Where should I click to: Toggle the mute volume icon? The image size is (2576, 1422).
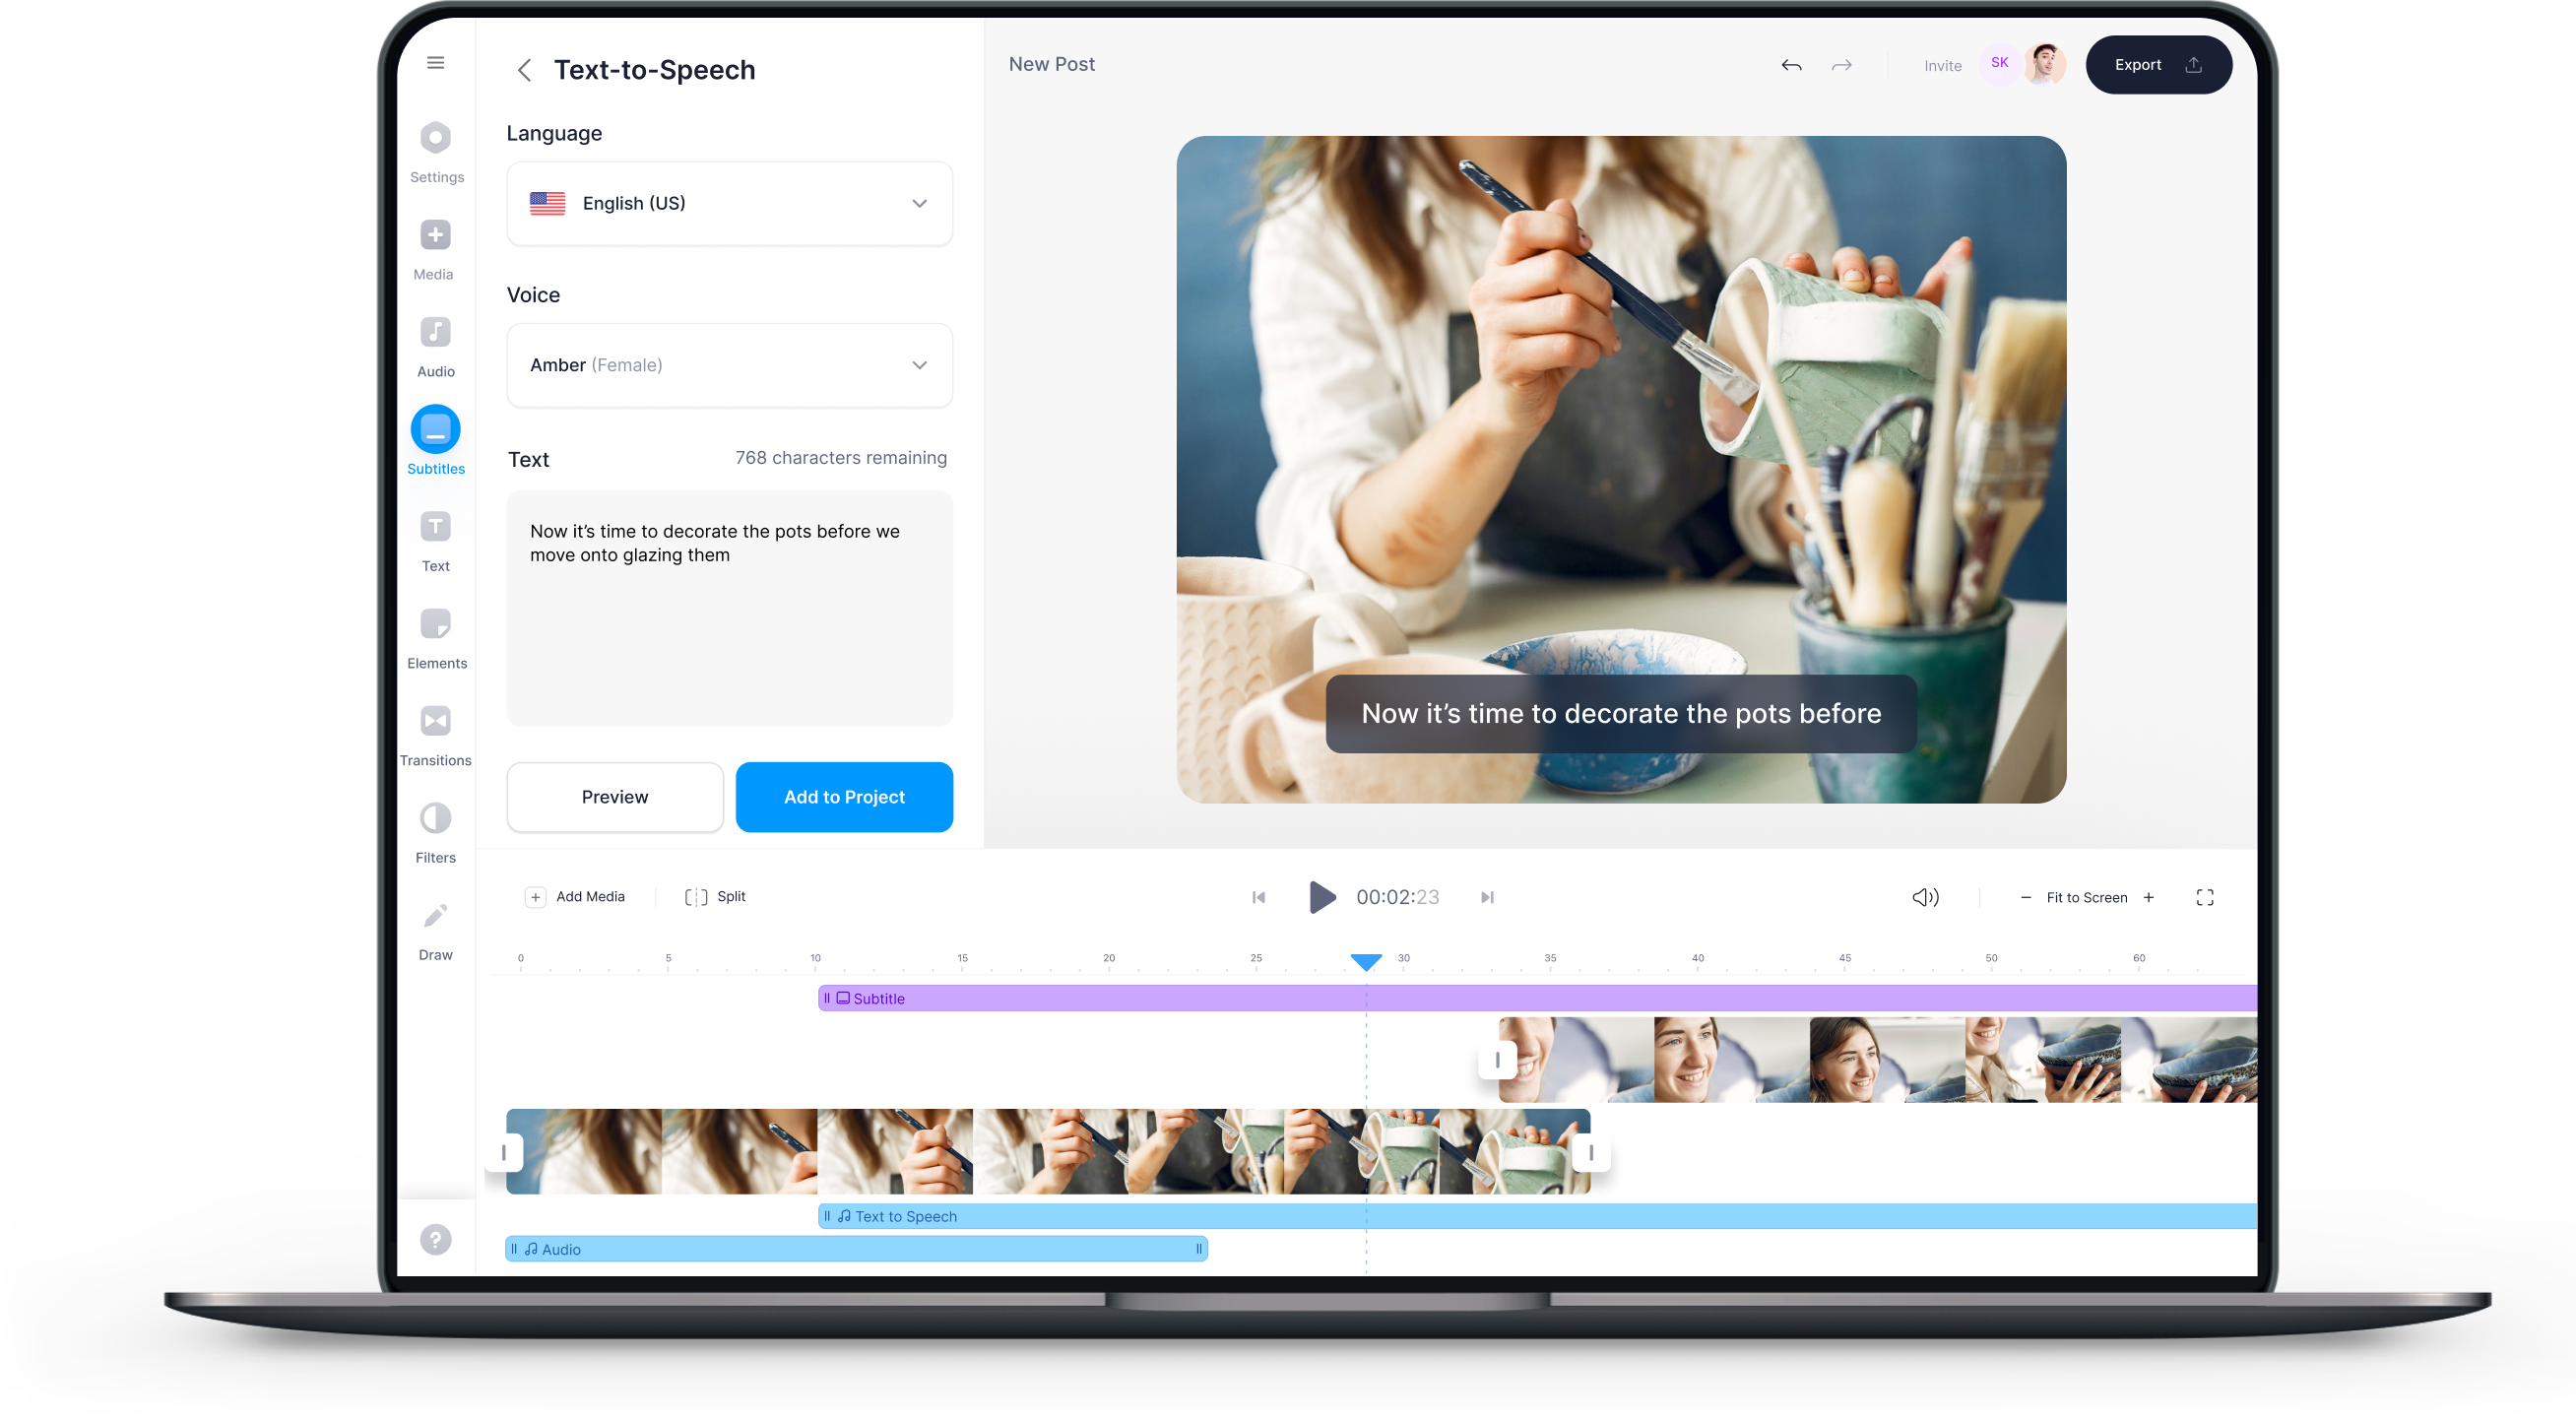(x=1921, y=897)
